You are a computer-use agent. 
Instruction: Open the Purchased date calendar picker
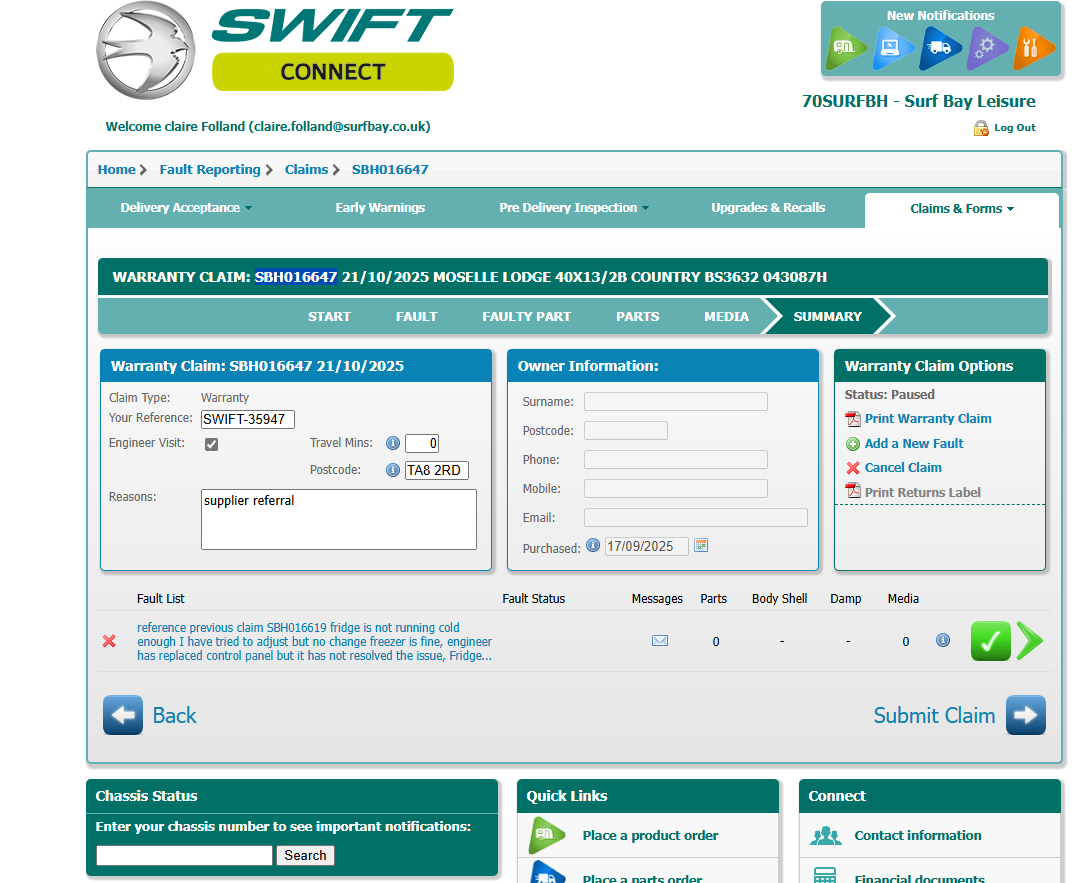coord(701,545)
